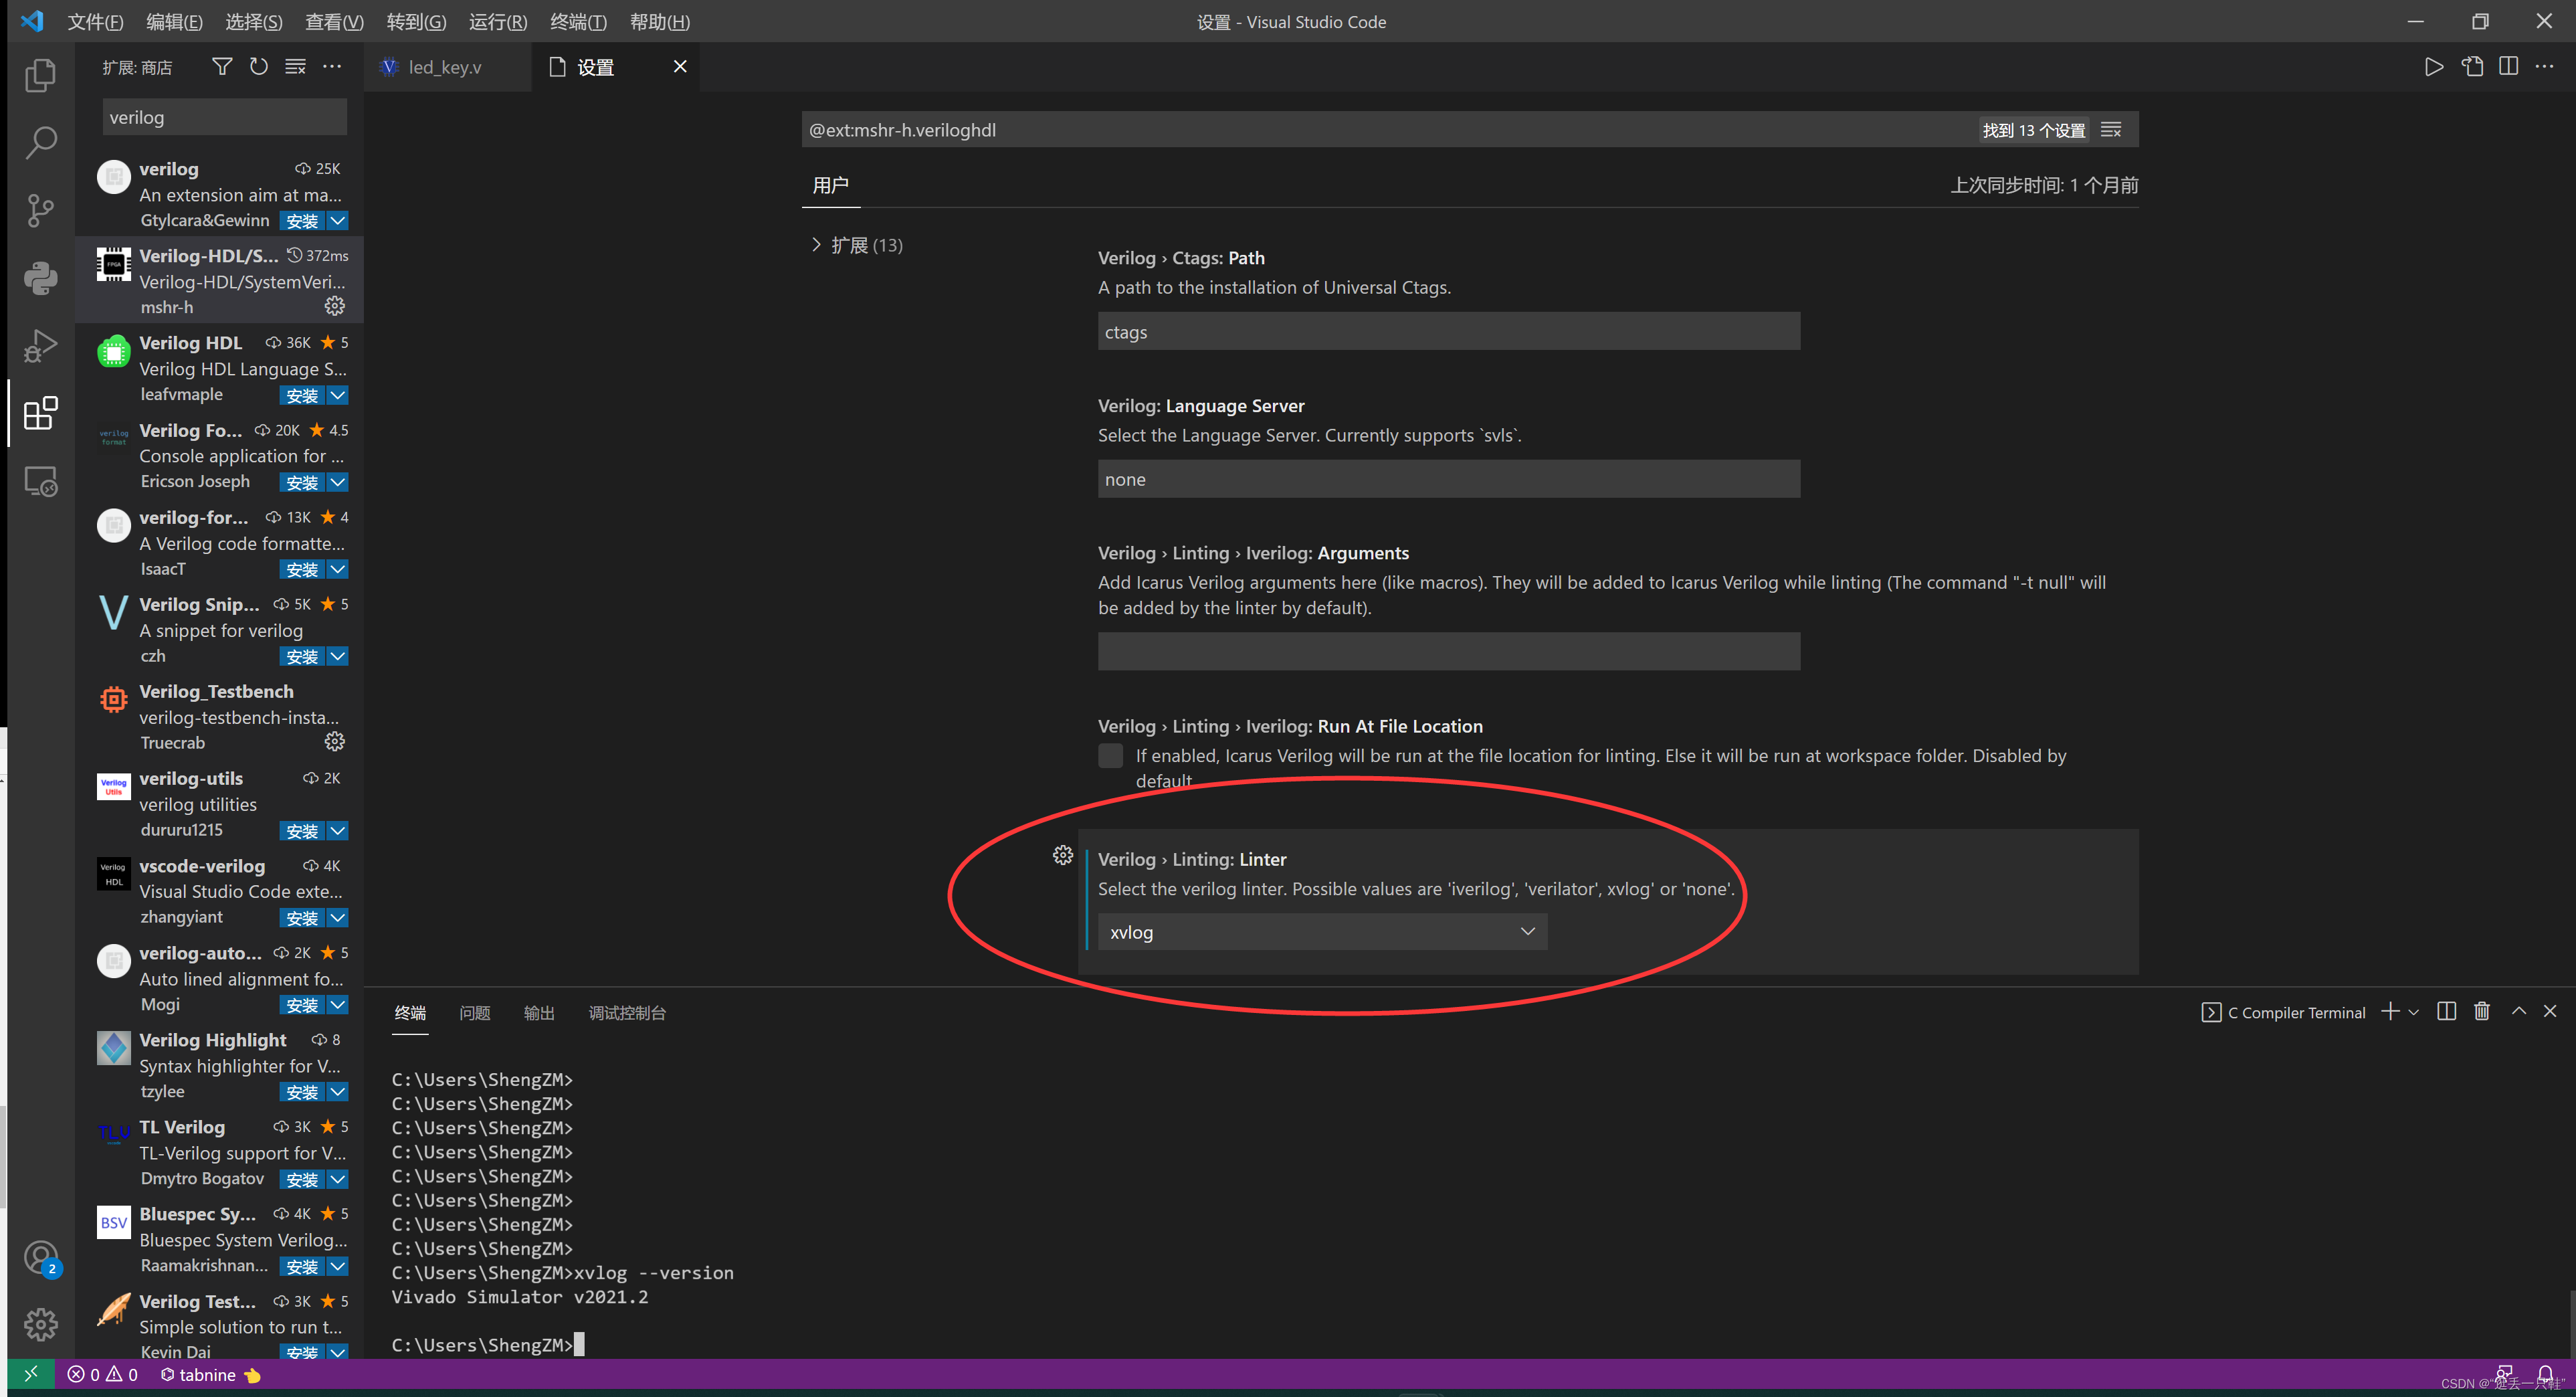This screenshot has width=2576, height=1397.
Task: Open the Search view in activity bar
Action: click(40, 142)
